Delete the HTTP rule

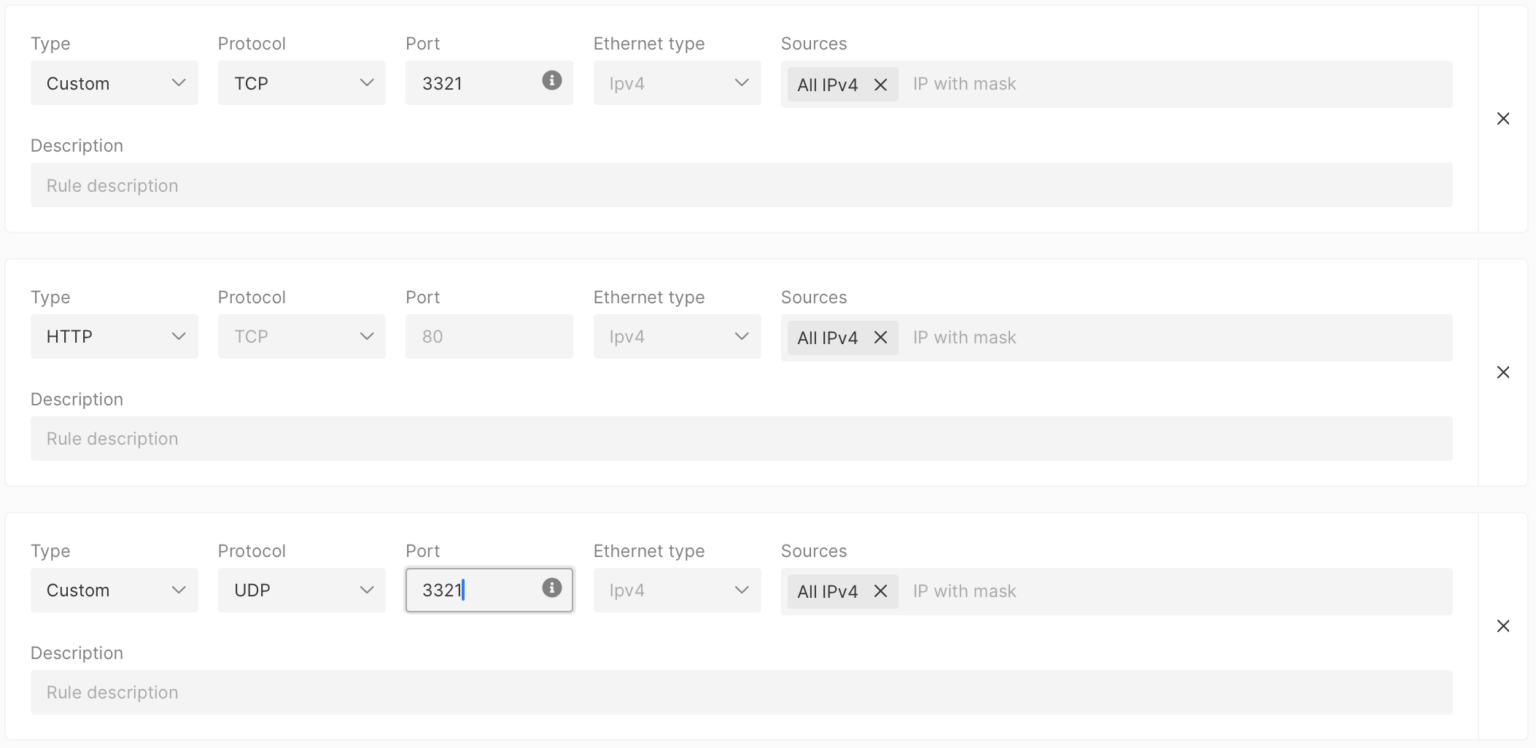(1503, 371)
